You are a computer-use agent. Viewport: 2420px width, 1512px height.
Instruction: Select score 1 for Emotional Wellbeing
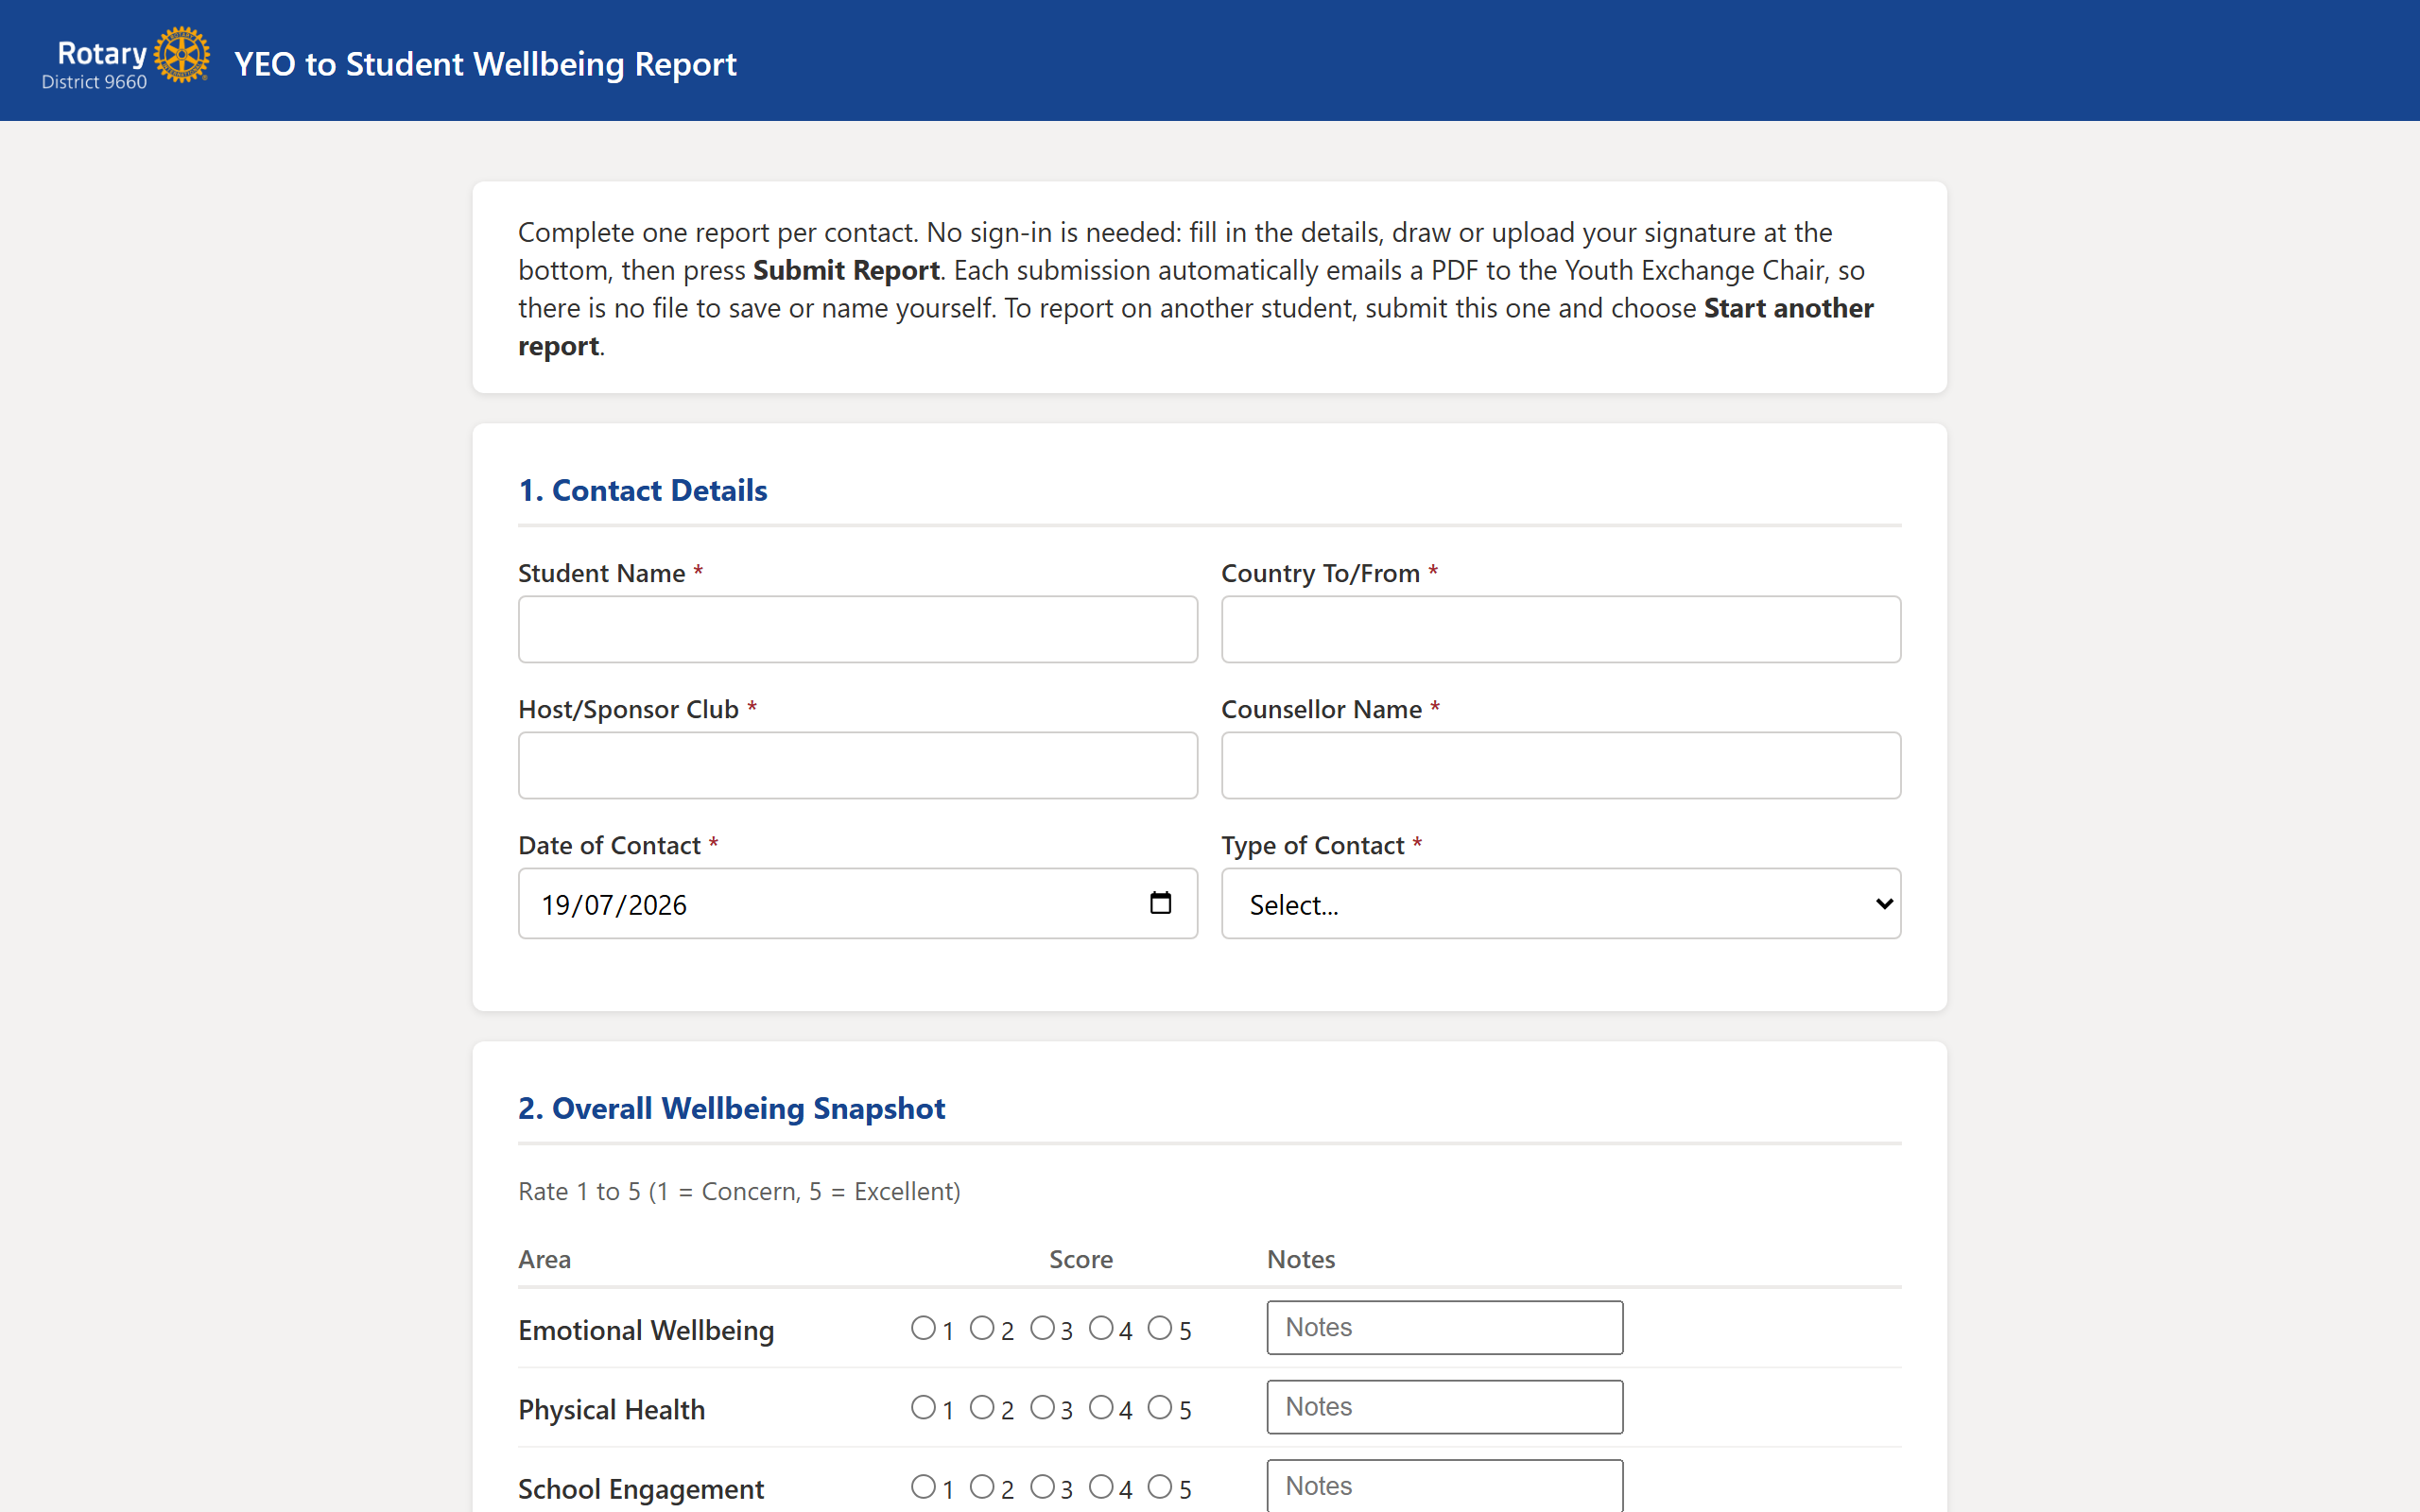923,1328
